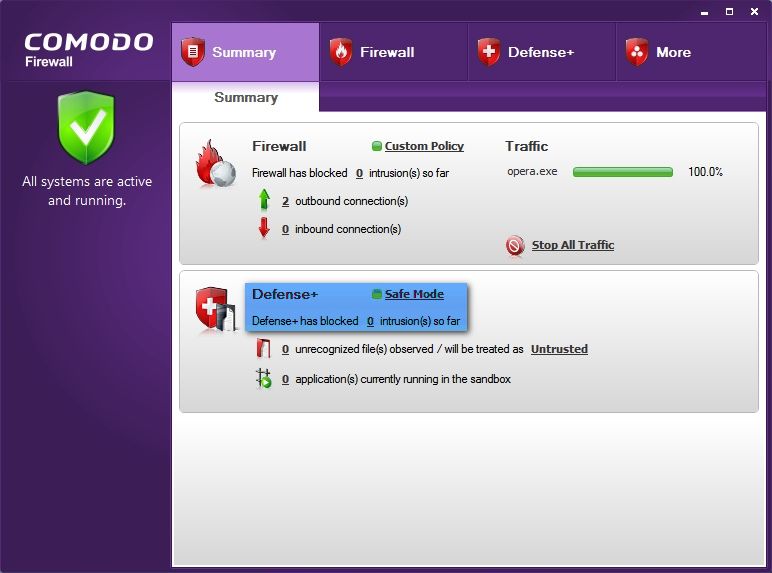772x573 pixels.
Task: Click the Defense+ blocked intrusions count
Action: 370,321
